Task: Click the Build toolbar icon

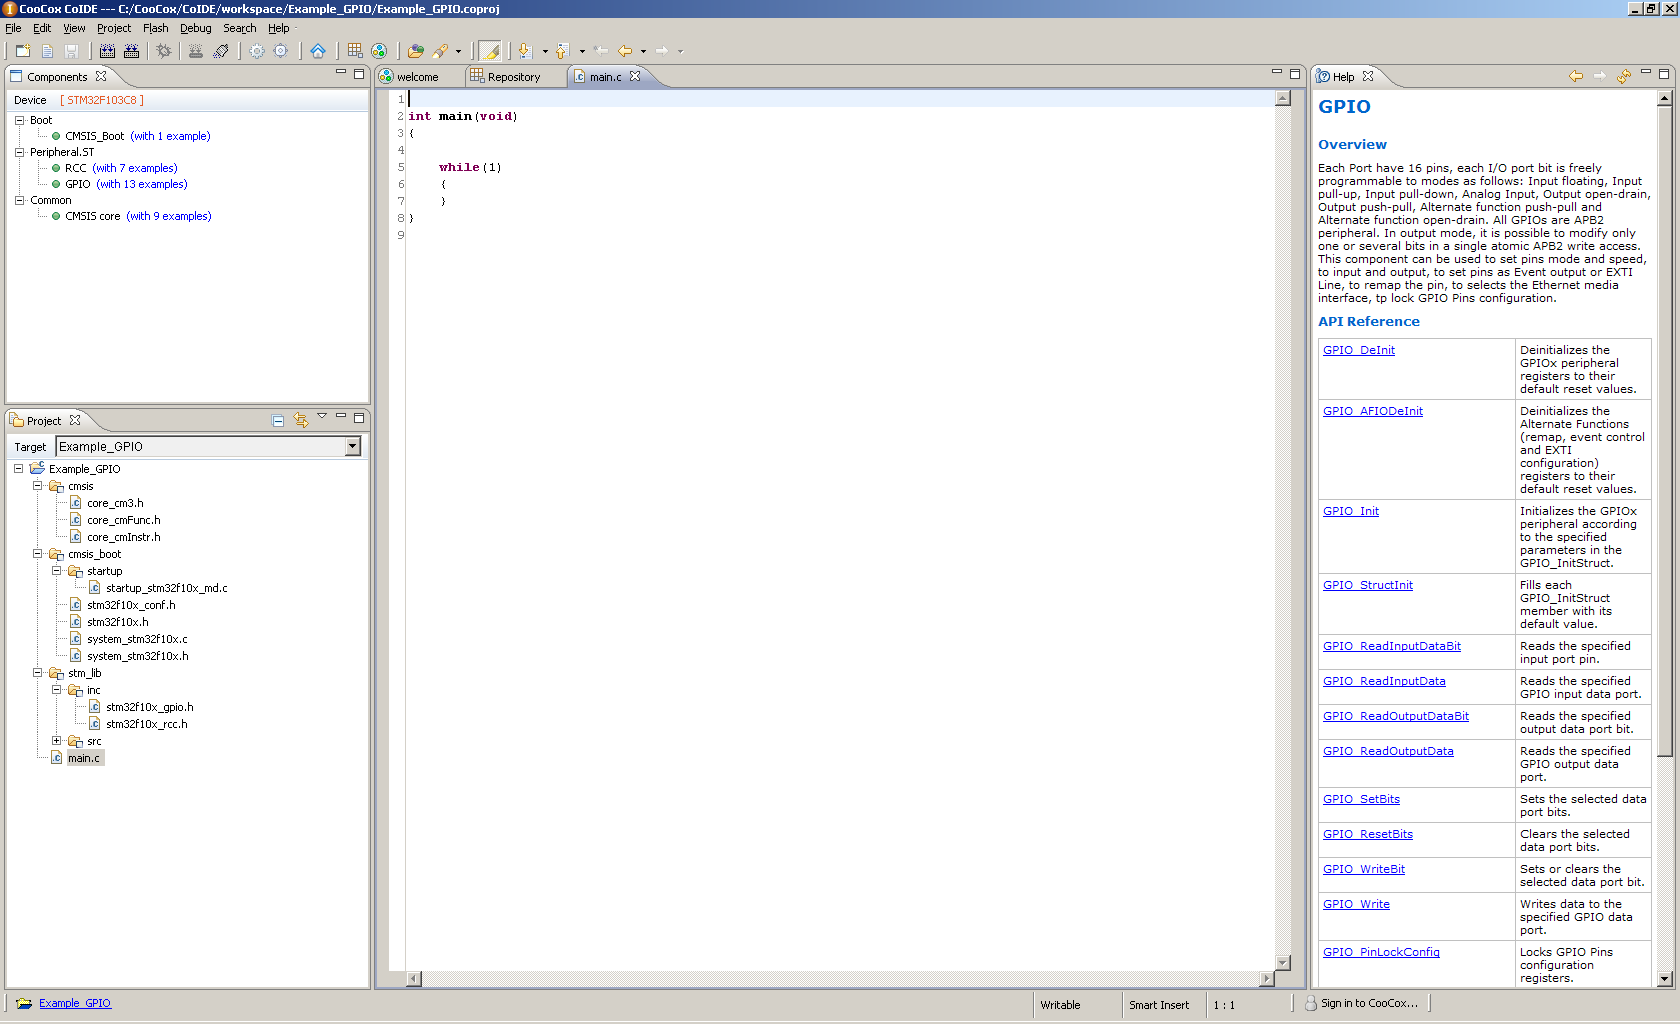Action: (107, 51)
